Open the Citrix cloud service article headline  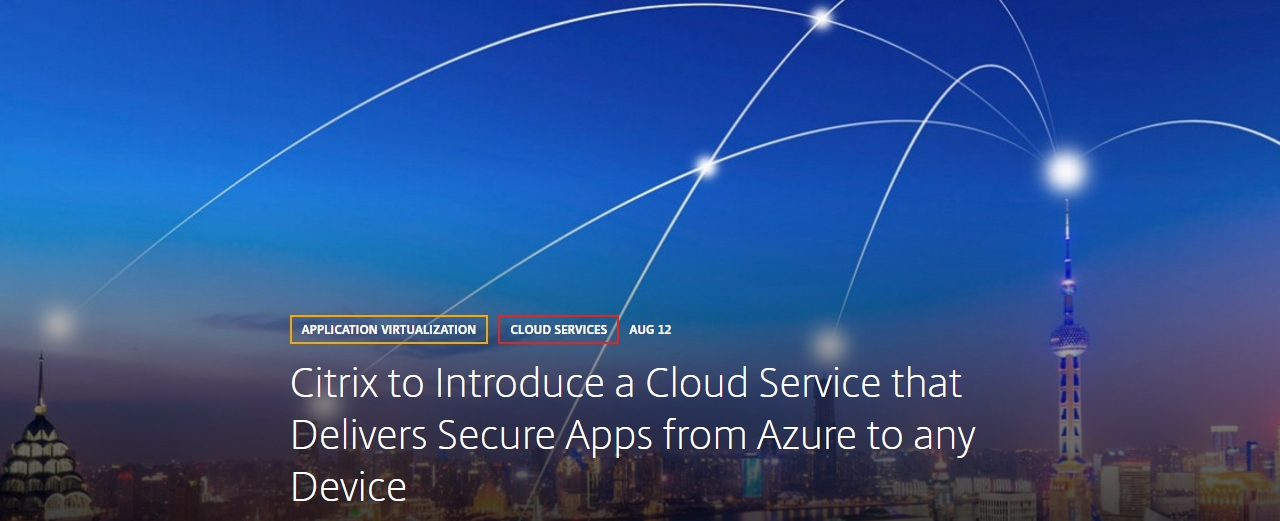pos(633,435)
